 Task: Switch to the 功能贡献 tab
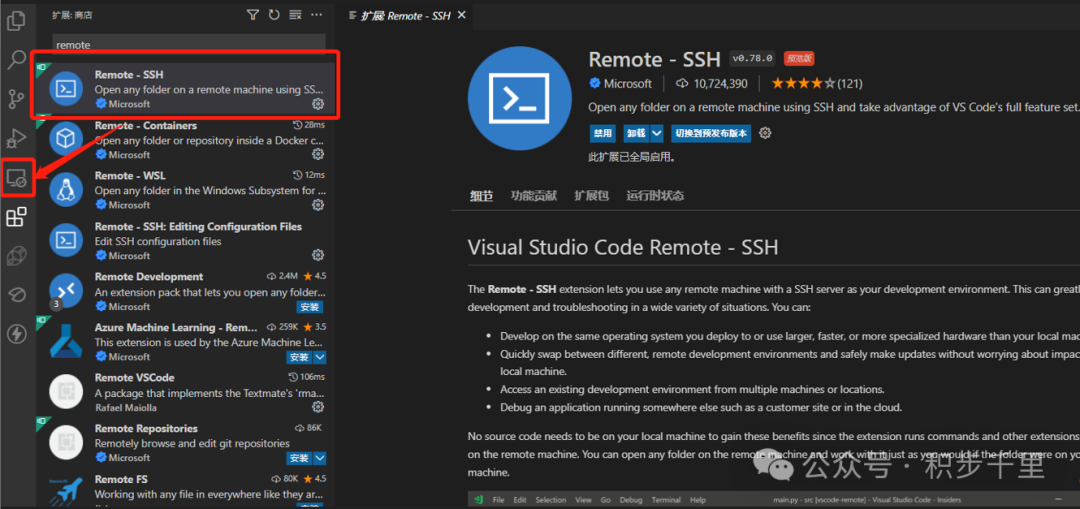click(534, 196)
